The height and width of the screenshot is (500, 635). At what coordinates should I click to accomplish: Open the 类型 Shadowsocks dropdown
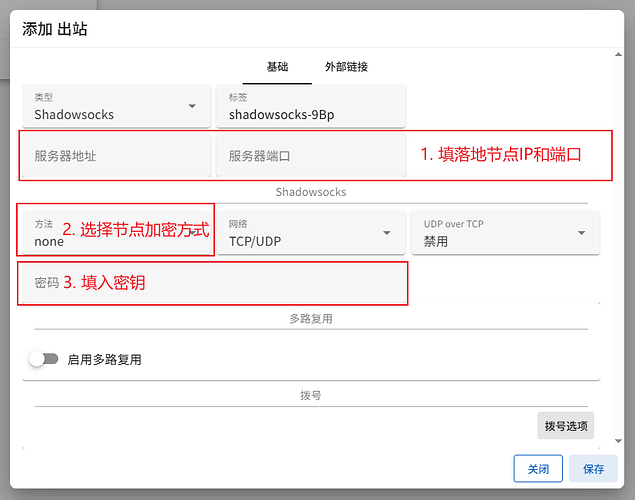[x=110, y=107]
